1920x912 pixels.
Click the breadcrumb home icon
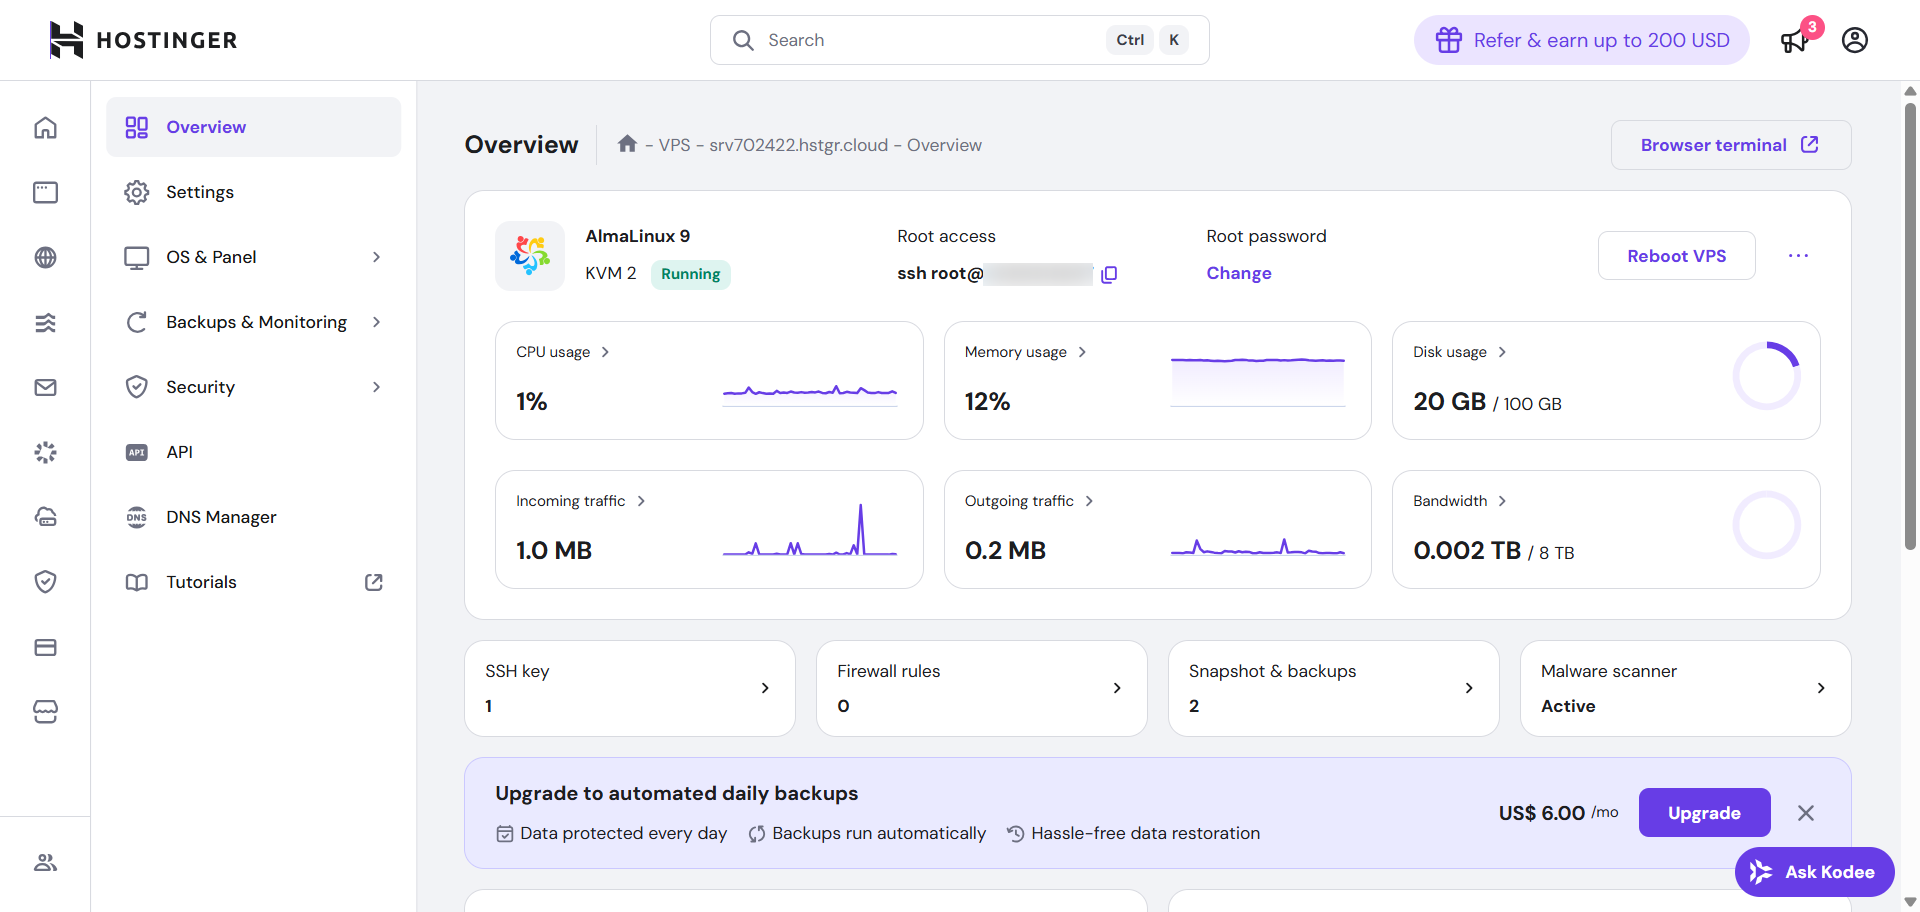[x=627, y=144]
